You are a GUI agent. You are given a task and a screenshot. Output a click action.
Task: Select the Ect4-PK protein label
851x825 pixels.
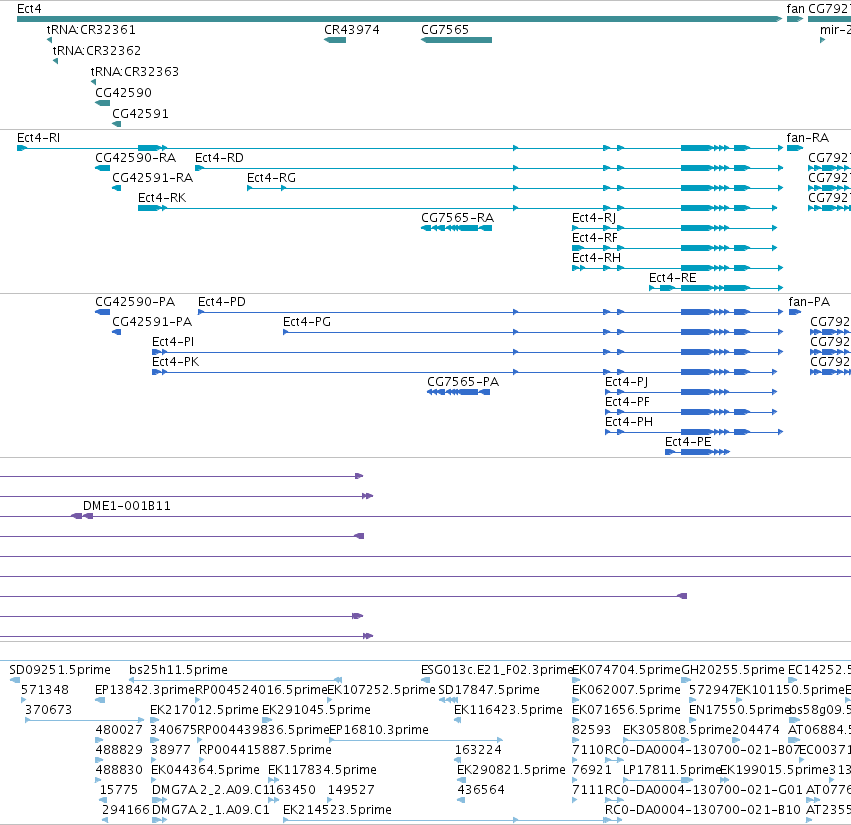[175, 362]
